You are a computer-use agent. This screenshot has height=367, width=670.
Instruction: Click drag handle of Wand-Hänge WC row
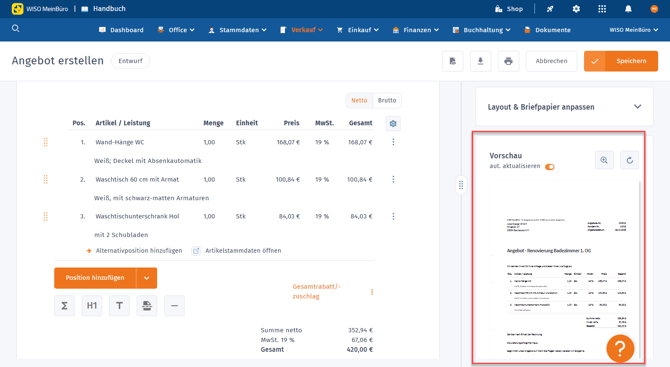tap(45, 142)
